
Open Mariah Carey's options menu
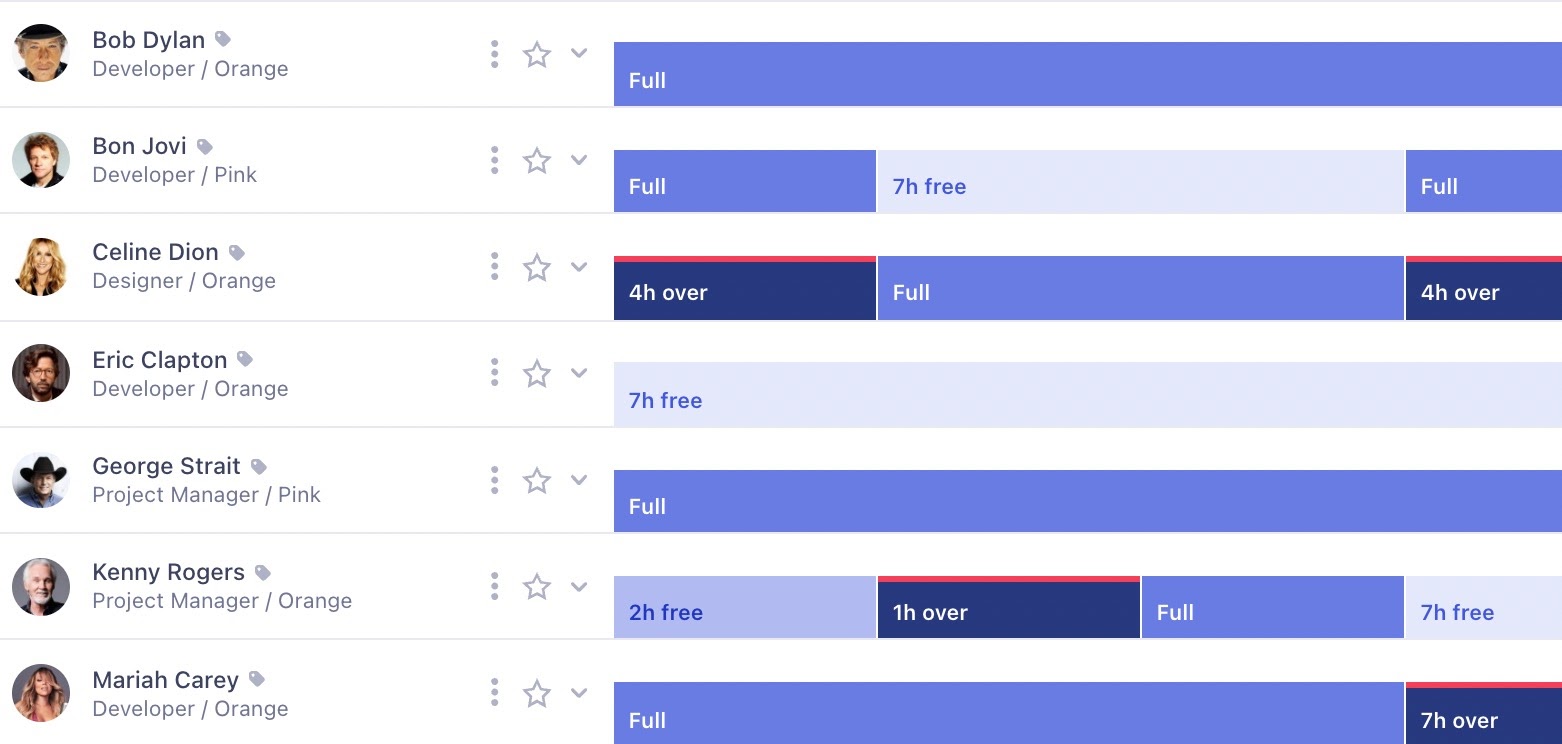coord(494,692)
